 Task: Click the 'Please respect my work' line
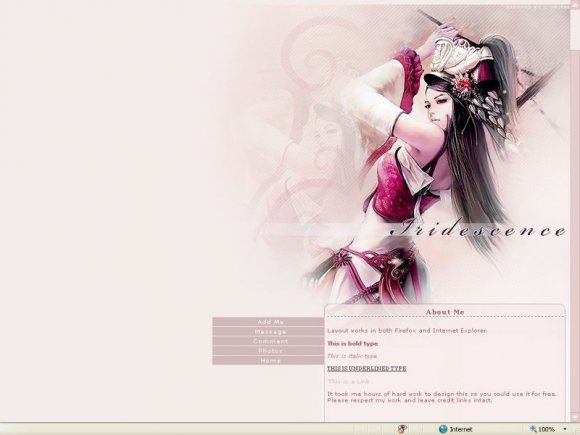409,401
